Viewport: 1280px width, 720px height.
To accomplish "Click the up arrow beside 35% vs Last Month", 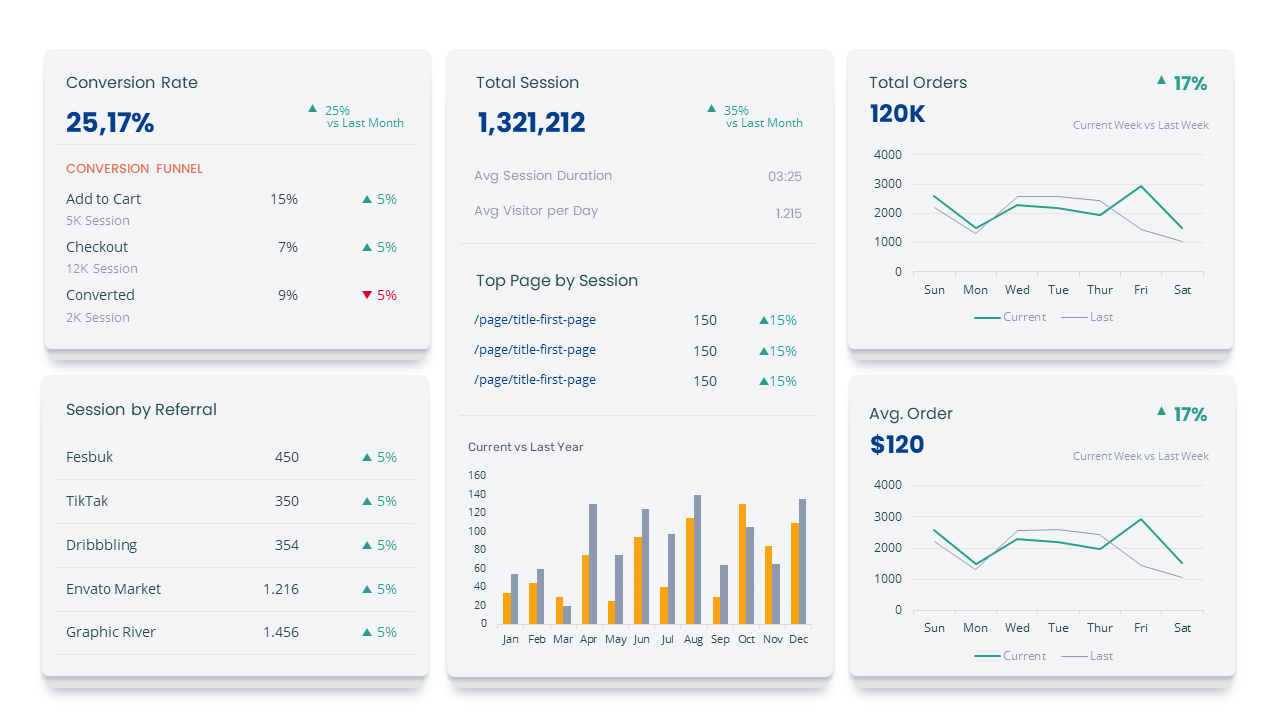I will pos(712,108).
